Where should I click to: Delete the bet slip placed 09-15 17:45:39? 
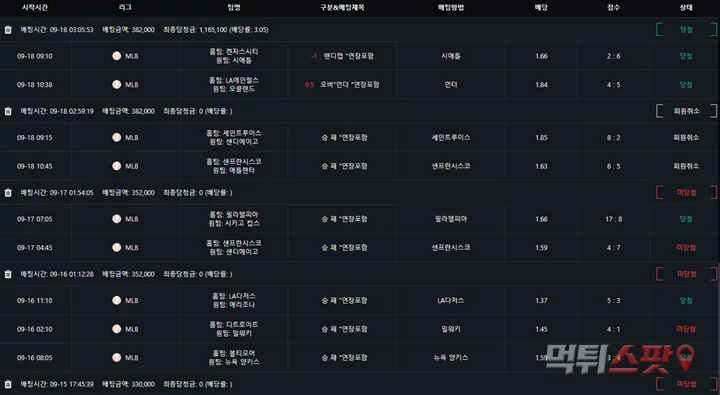pyautogui.click(x=8, y=384)
